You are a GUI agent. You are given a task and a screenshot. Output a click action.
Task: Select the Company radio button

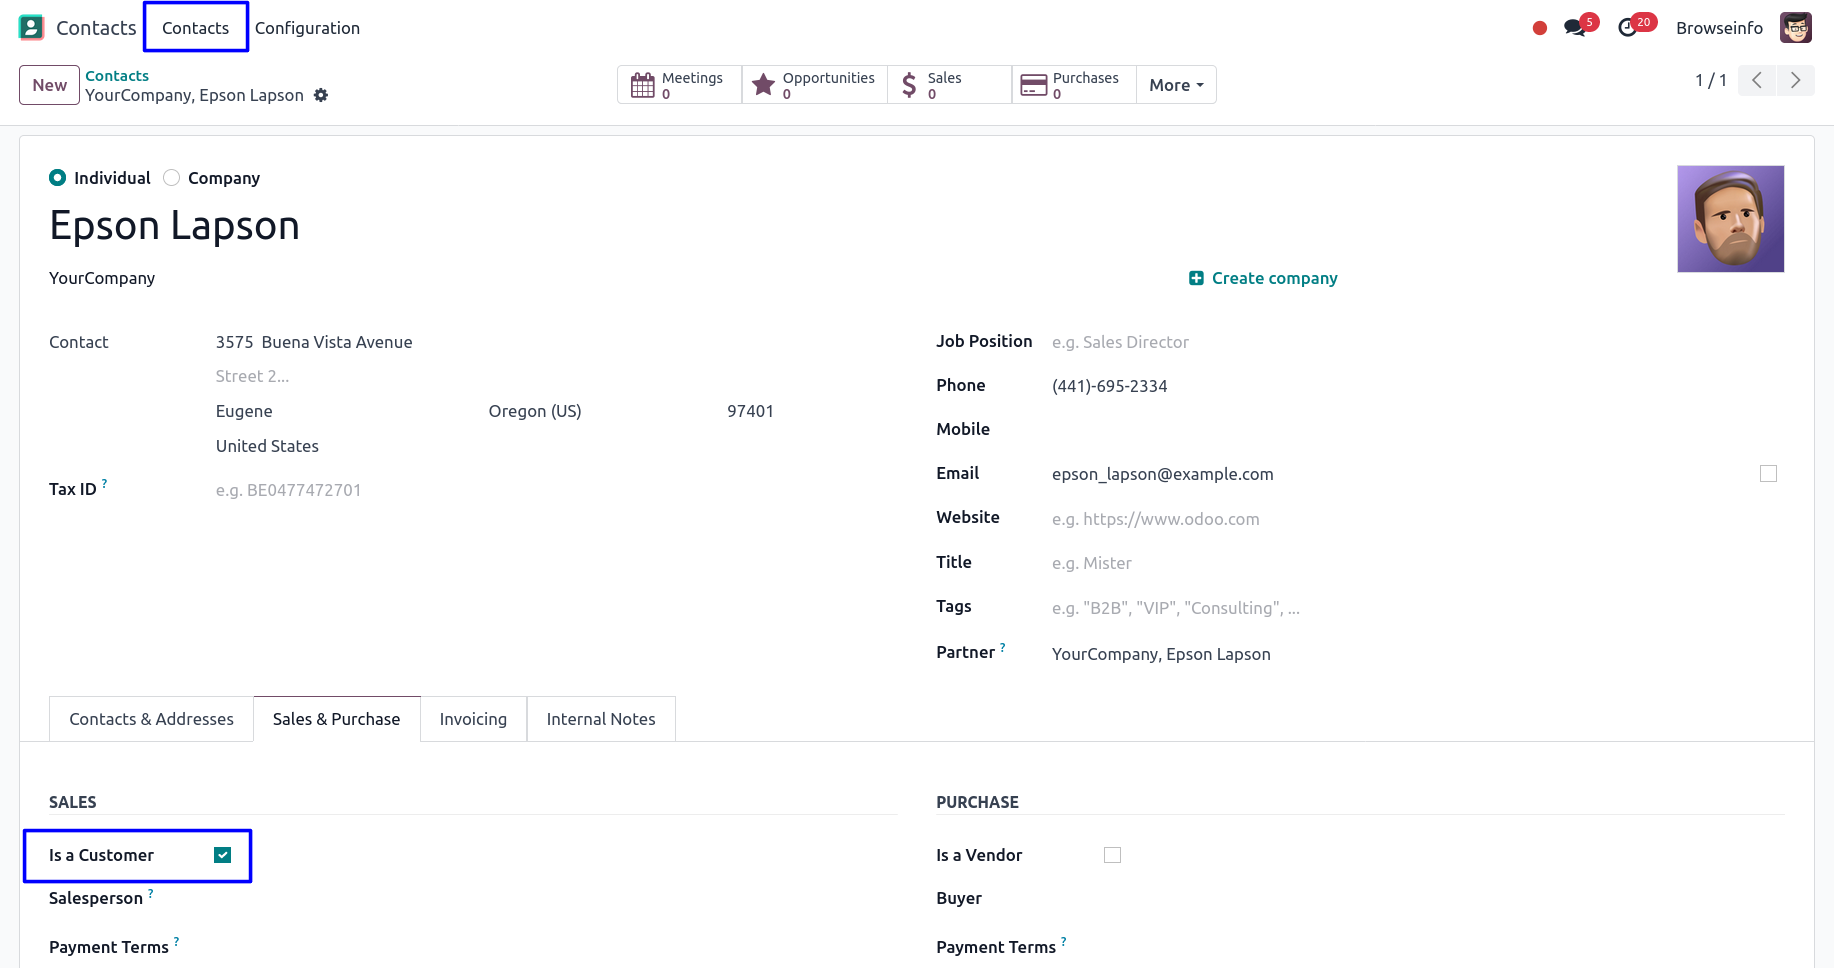[172, 178]
